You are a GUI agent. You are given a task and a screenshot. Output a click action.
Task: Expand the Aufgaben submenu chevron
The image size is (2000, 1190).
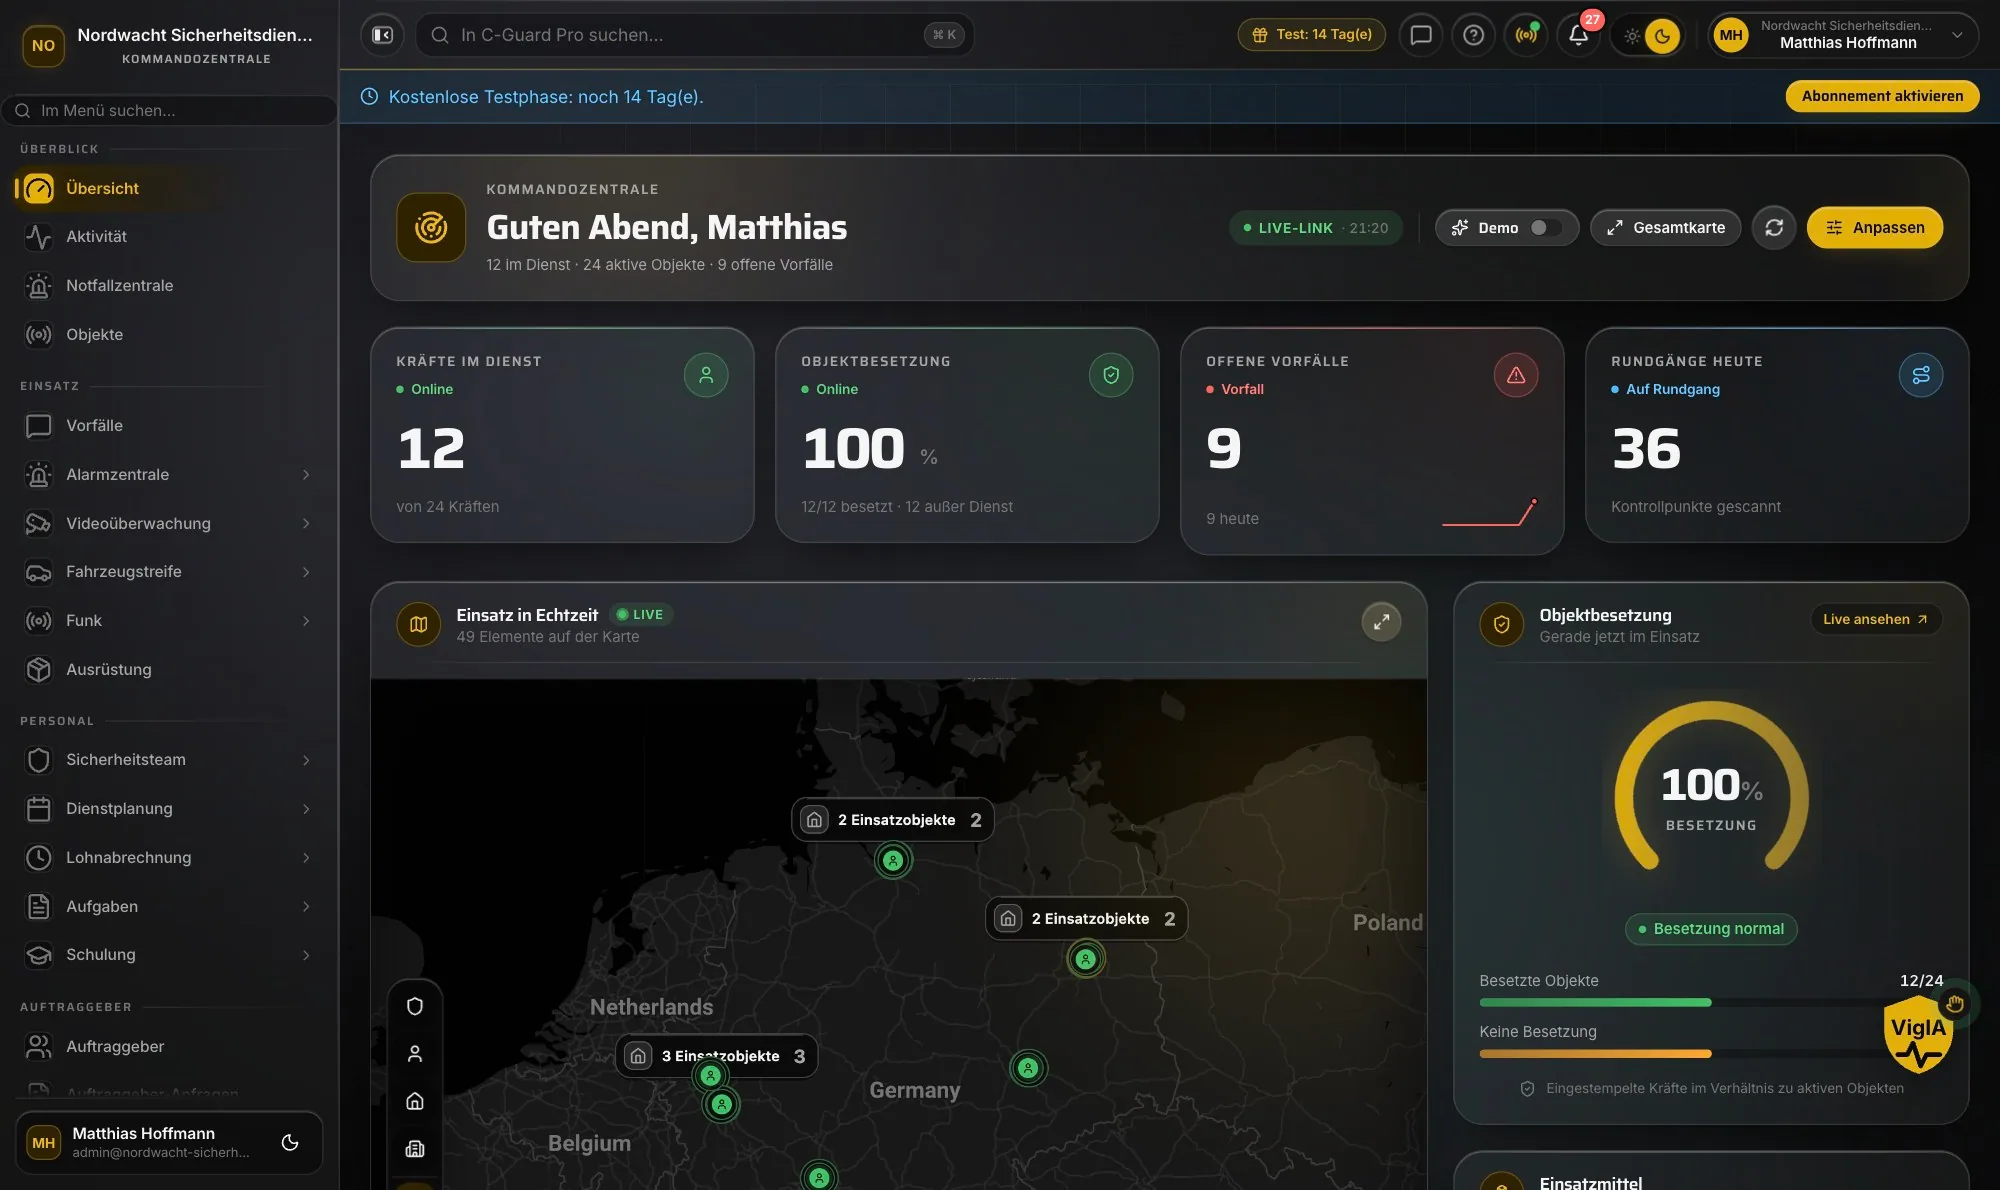coord(306,907)
